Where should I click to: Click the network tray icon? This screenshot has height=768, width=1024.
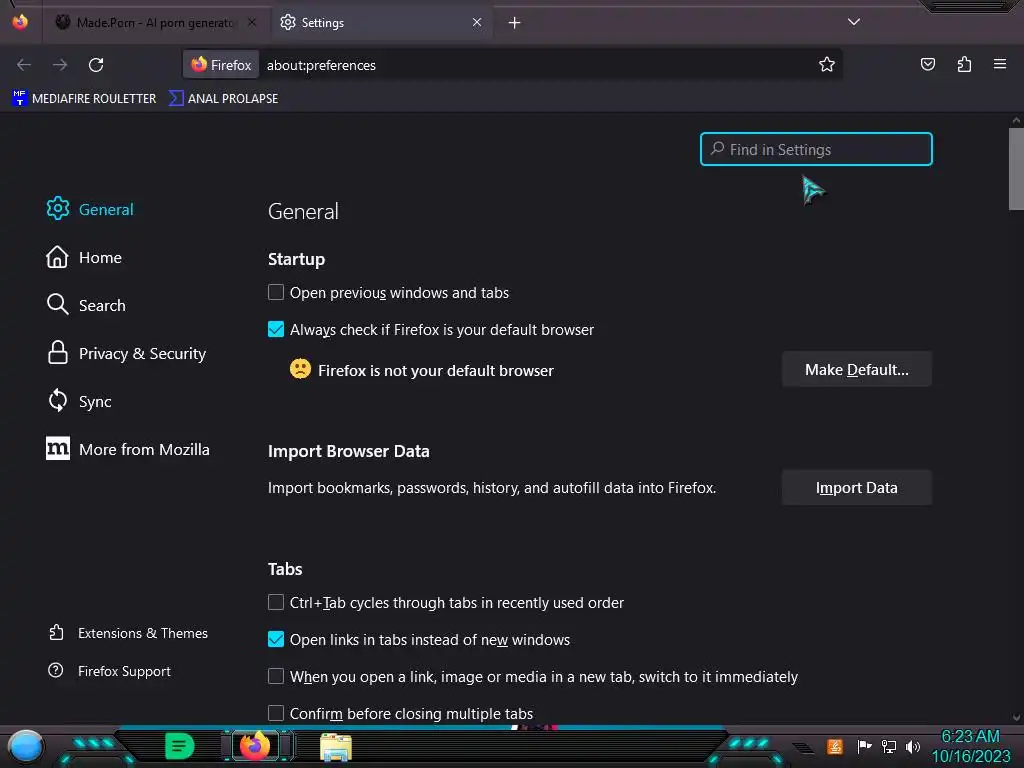888,746
